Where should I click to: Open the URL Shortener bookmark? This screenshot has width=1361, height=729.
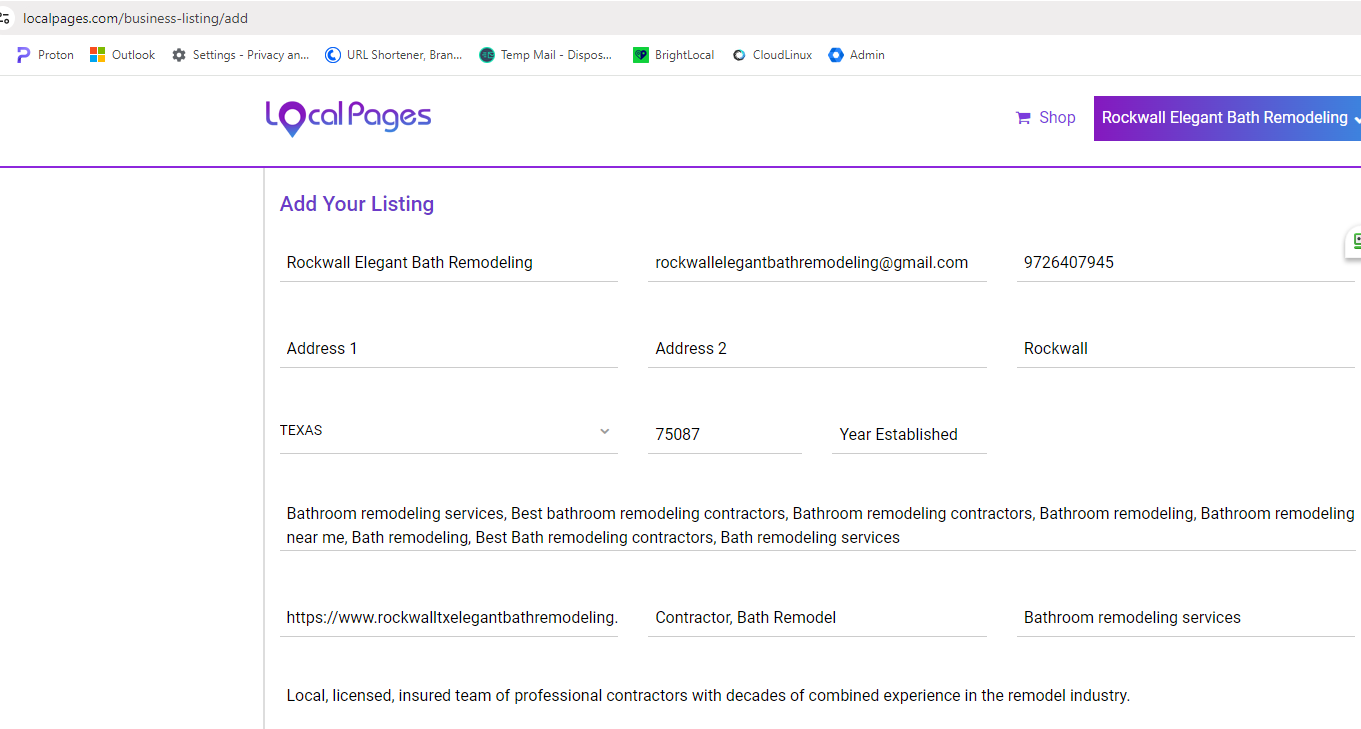click(x=393, y=55)
